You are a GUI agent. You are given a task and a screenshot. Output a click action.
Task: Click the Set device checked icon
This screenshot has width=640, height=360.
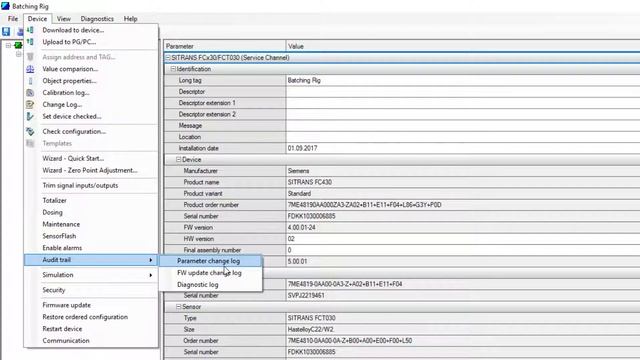pyautogui.click(x=30, y=116)
